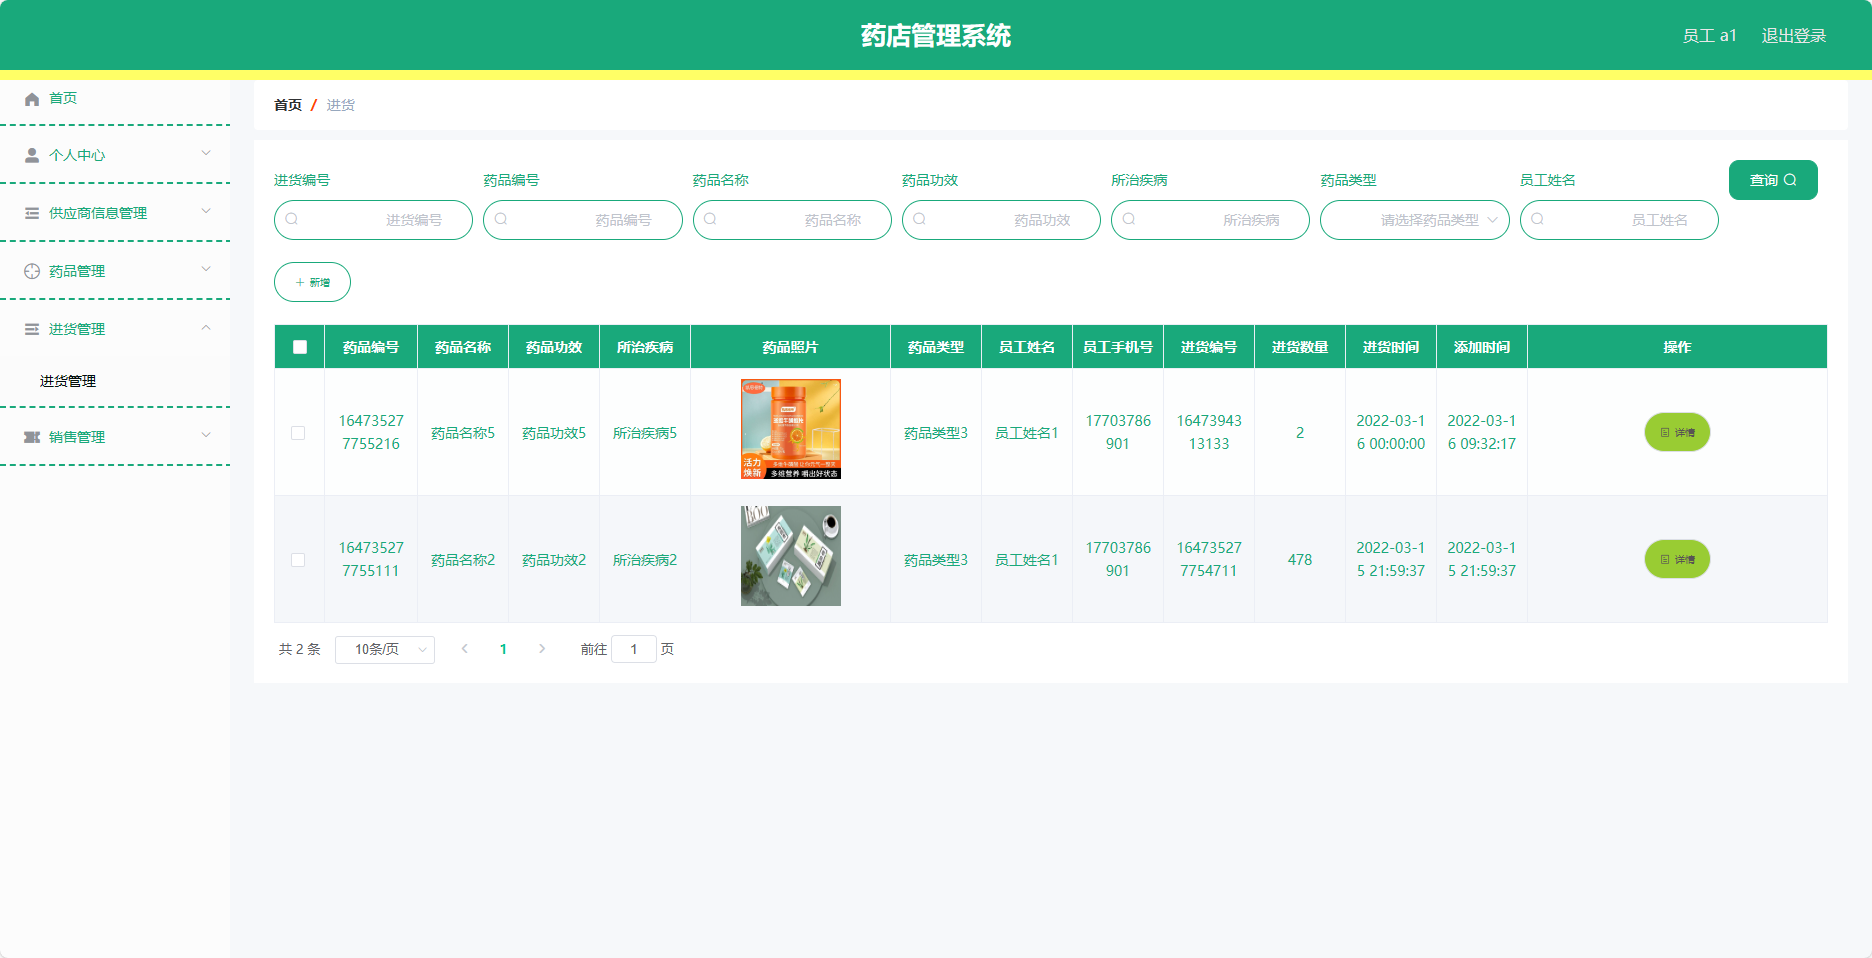Focus the 员工姓名 input field
The image size is (1872, 958).
pos(1619,220)
